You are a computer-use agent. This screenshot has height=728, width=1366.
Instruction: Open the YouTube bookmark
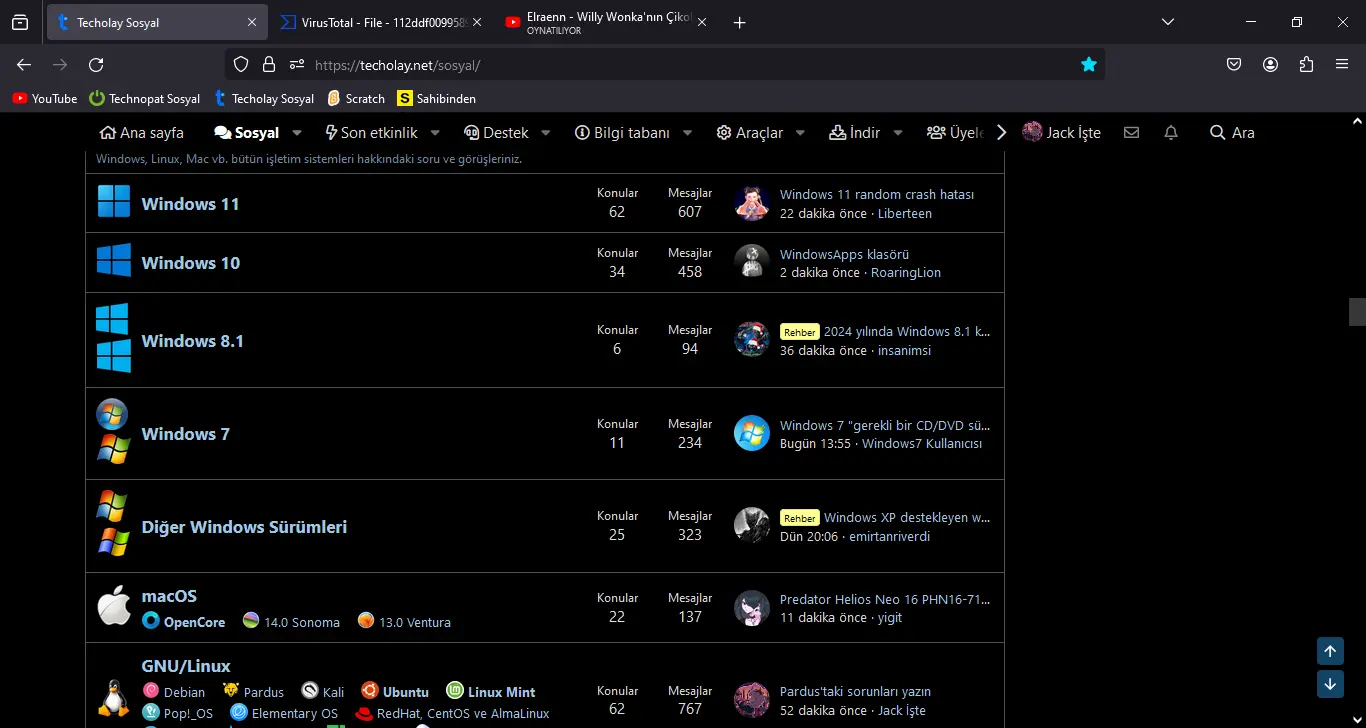[45, 99]
